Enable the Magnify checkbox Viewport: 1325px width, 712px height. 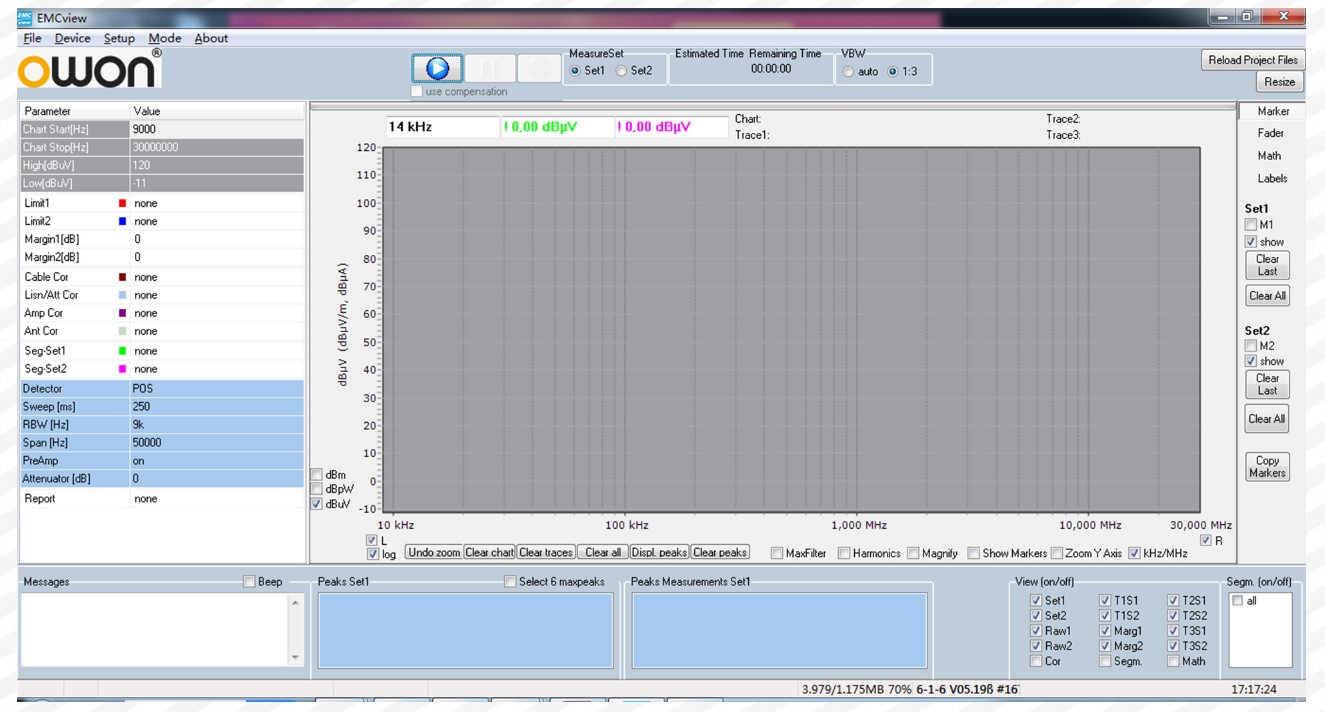coord(913,553)
